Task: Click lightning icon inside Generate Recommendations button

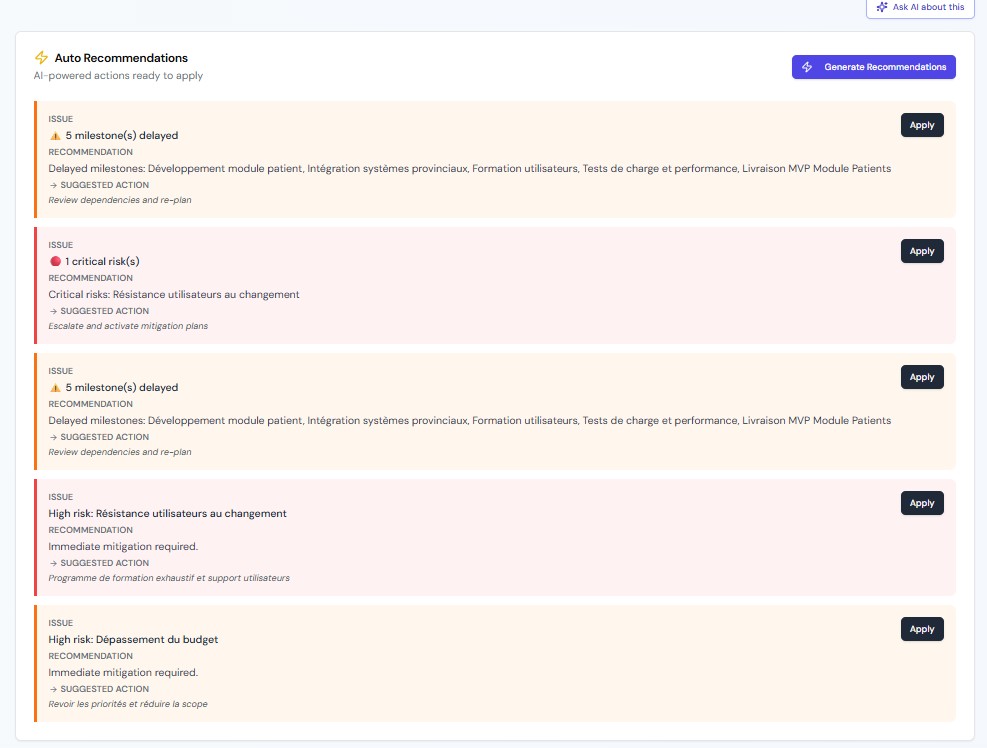Action: click(807, 67)
